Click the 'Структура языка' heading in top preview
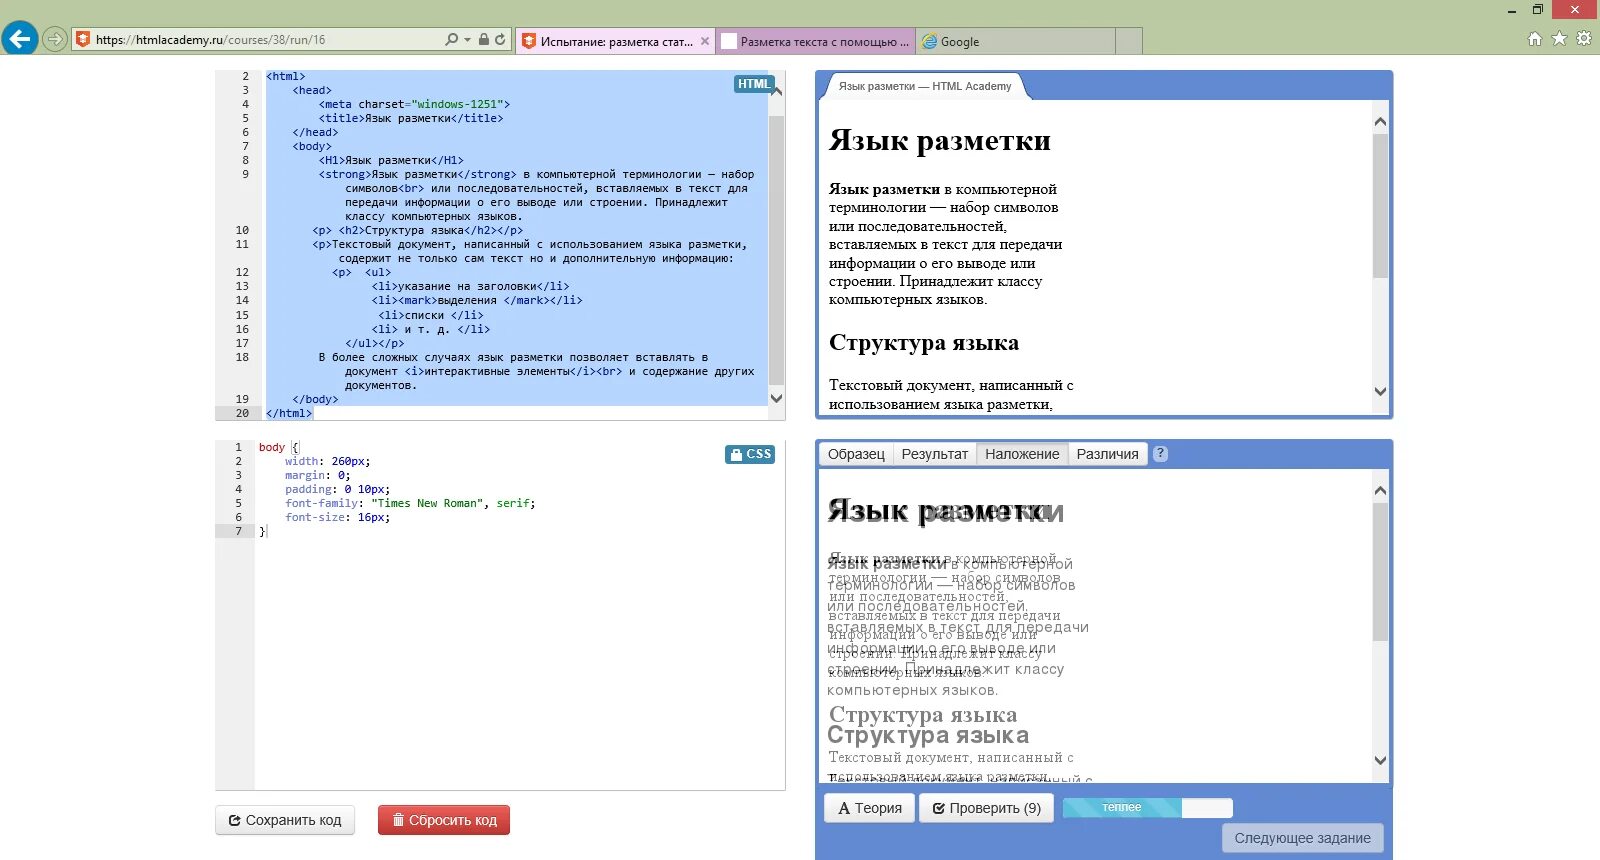 point(924,343)
